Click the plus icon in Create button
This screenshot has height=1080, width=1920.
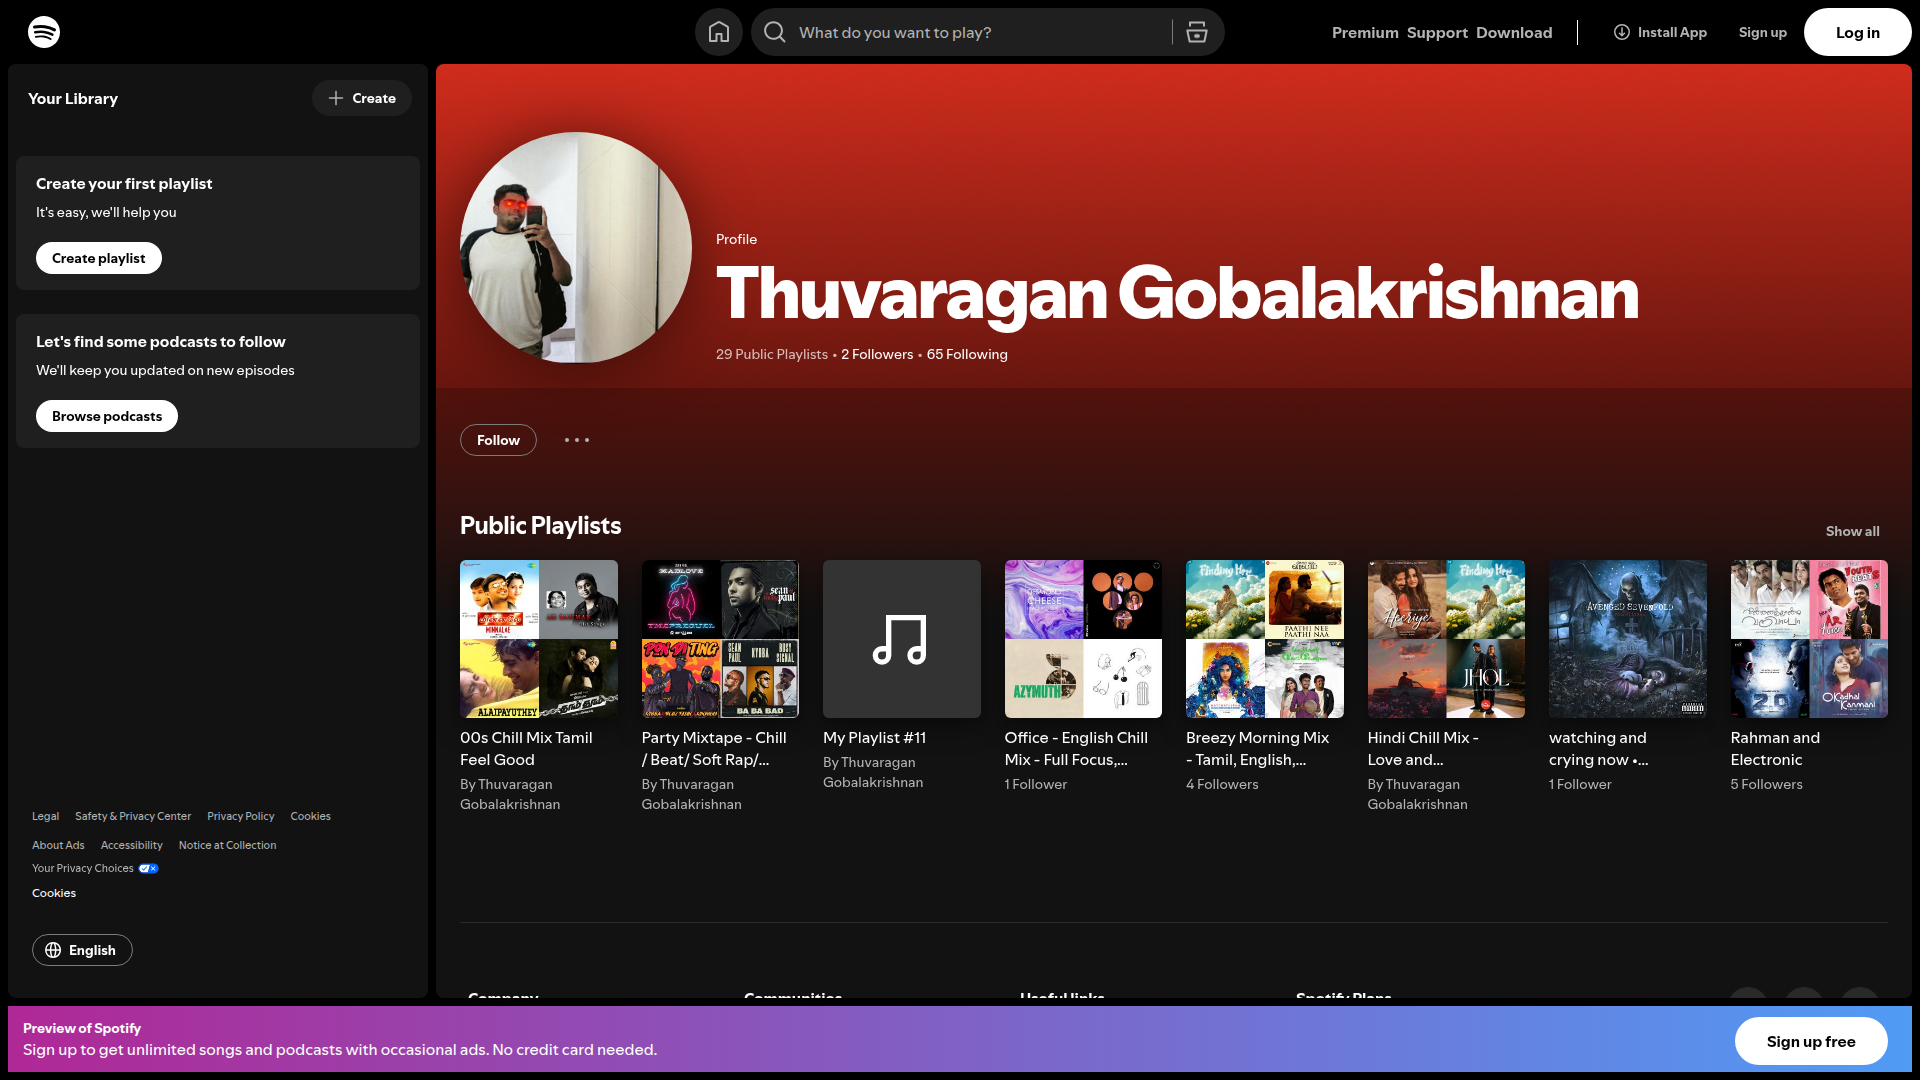(336, 98)
